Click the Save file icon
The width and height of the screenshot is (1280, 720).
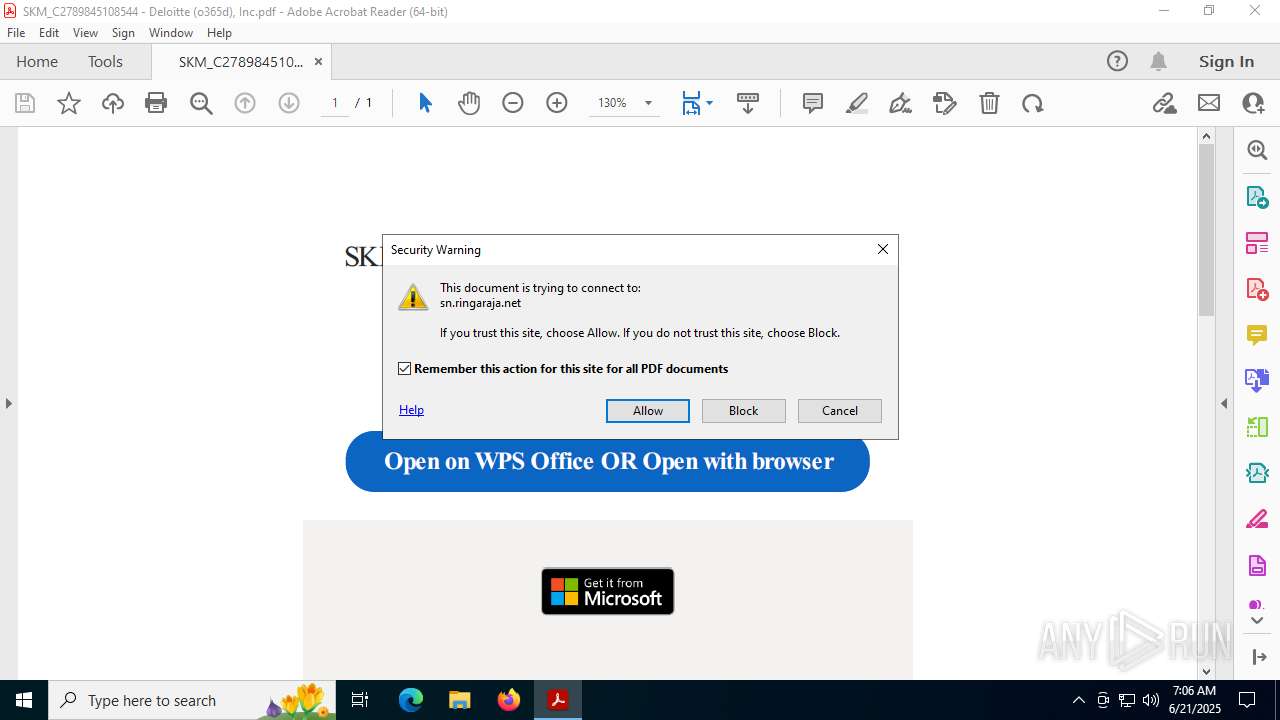[25, 103]
